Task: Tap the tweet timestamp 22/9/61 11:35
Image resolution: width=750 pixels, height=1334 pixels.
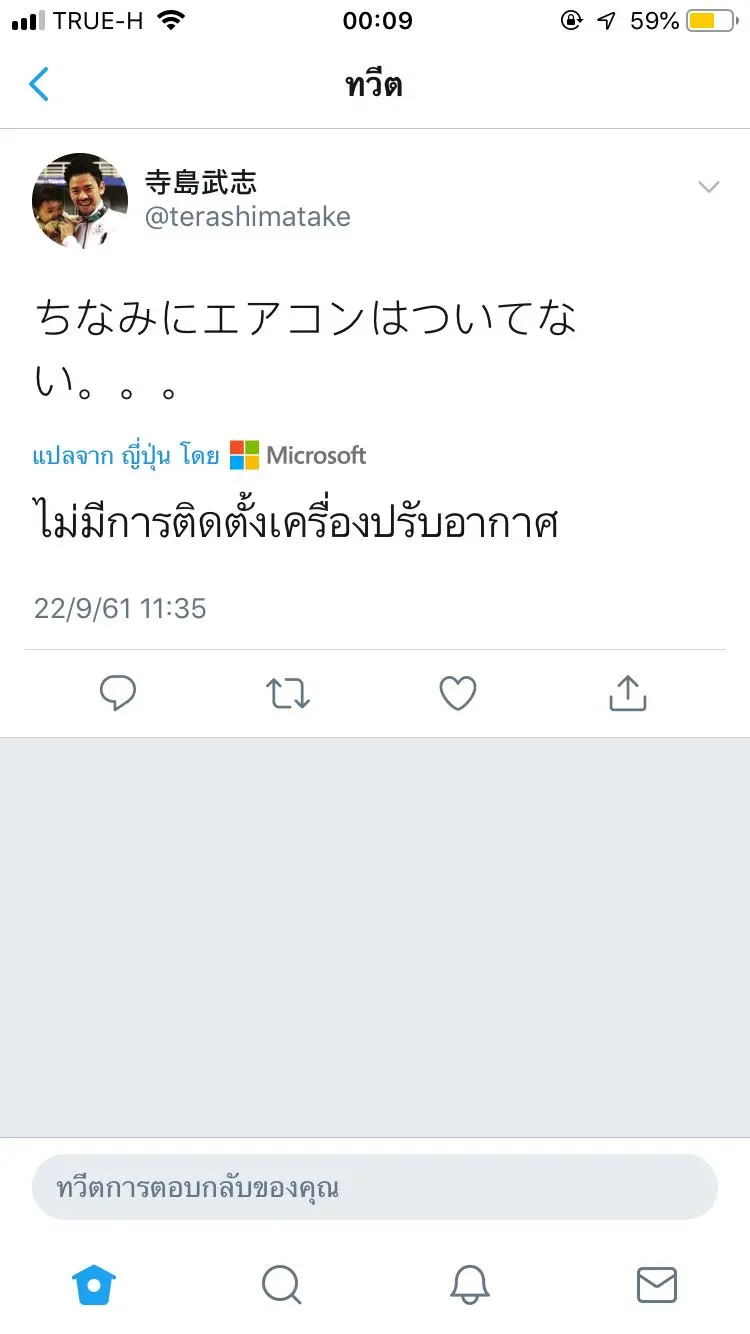Action: (120, 608)
